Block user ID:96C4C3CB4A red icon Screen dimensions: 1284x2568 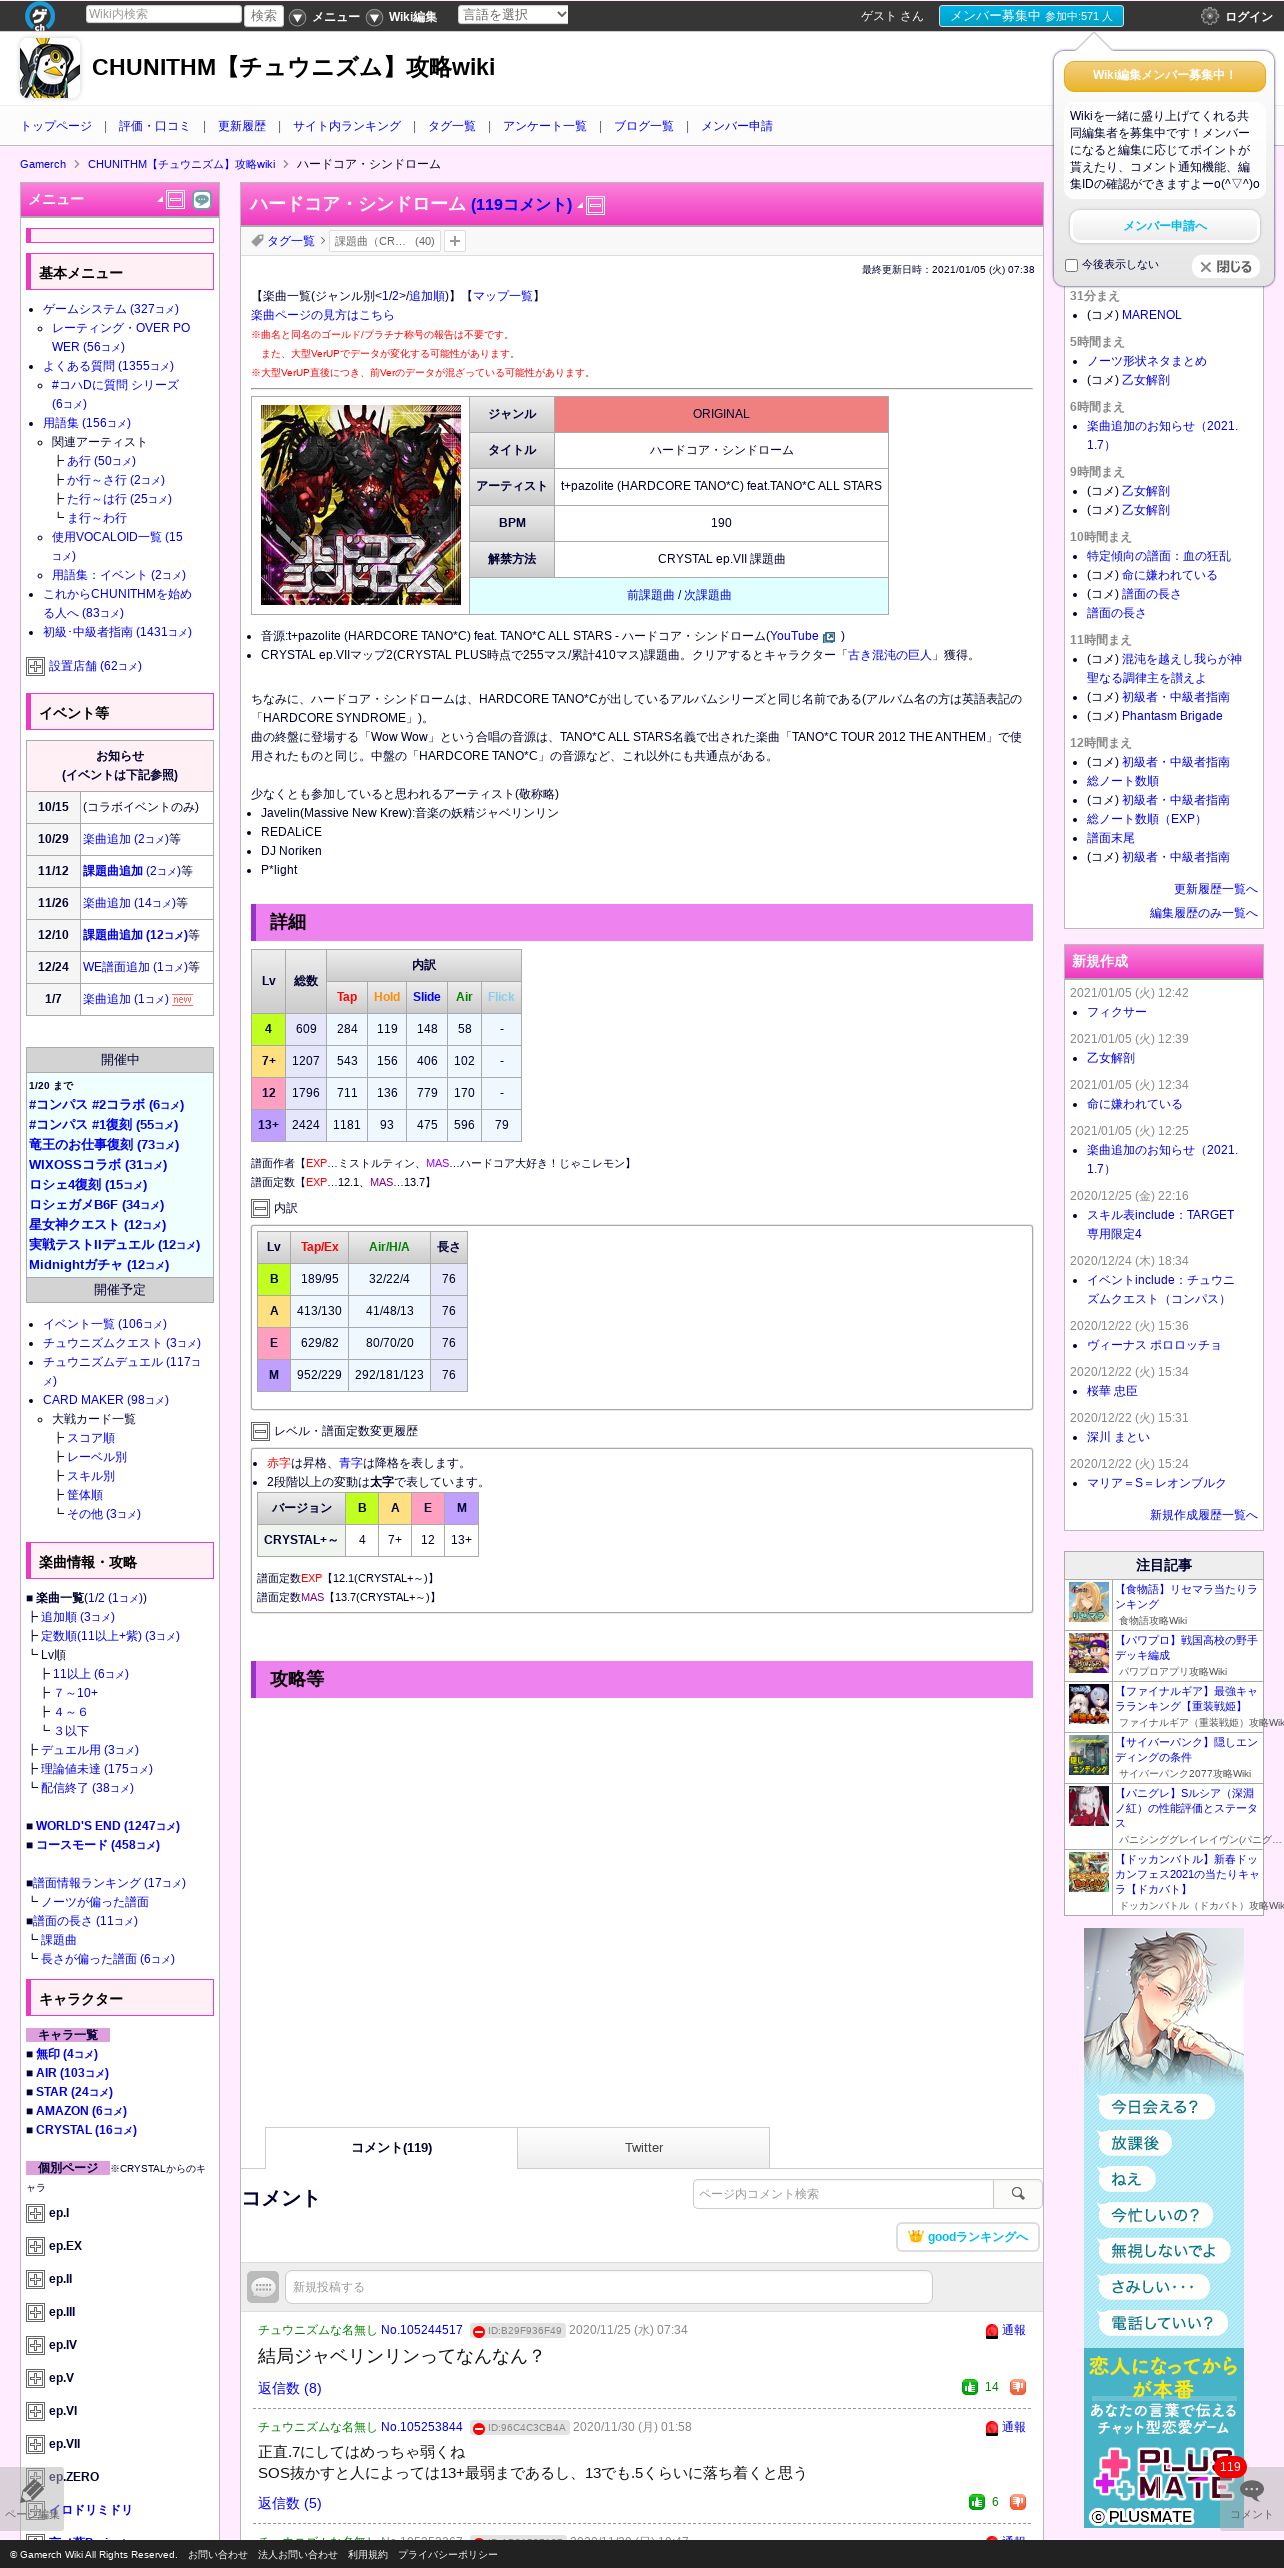[x=479, y=2428]
